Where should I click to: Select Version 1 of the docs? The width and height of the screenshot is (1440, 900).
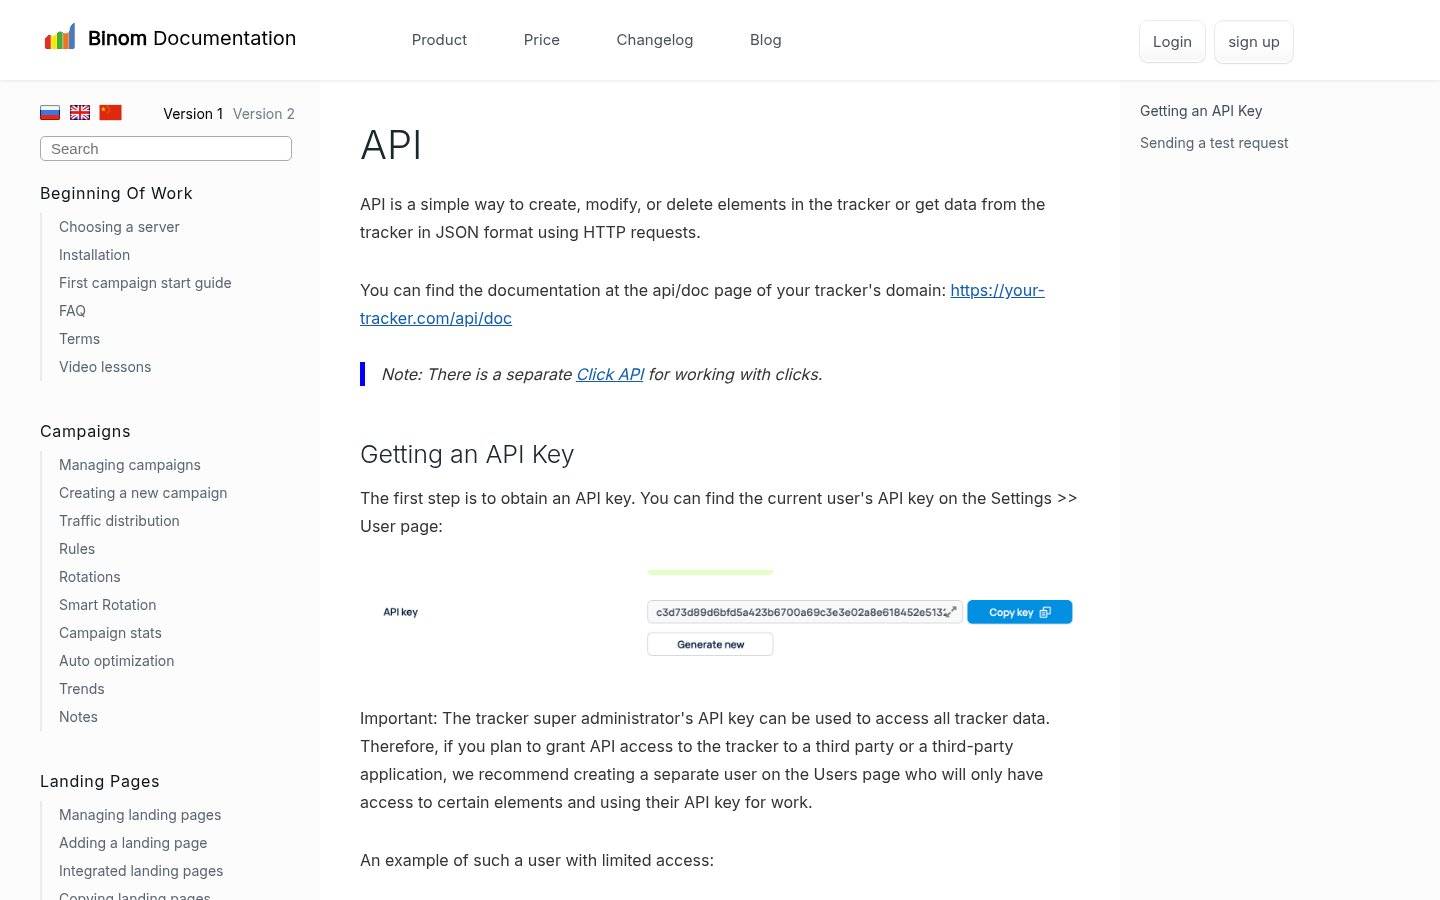coord(193,114)
